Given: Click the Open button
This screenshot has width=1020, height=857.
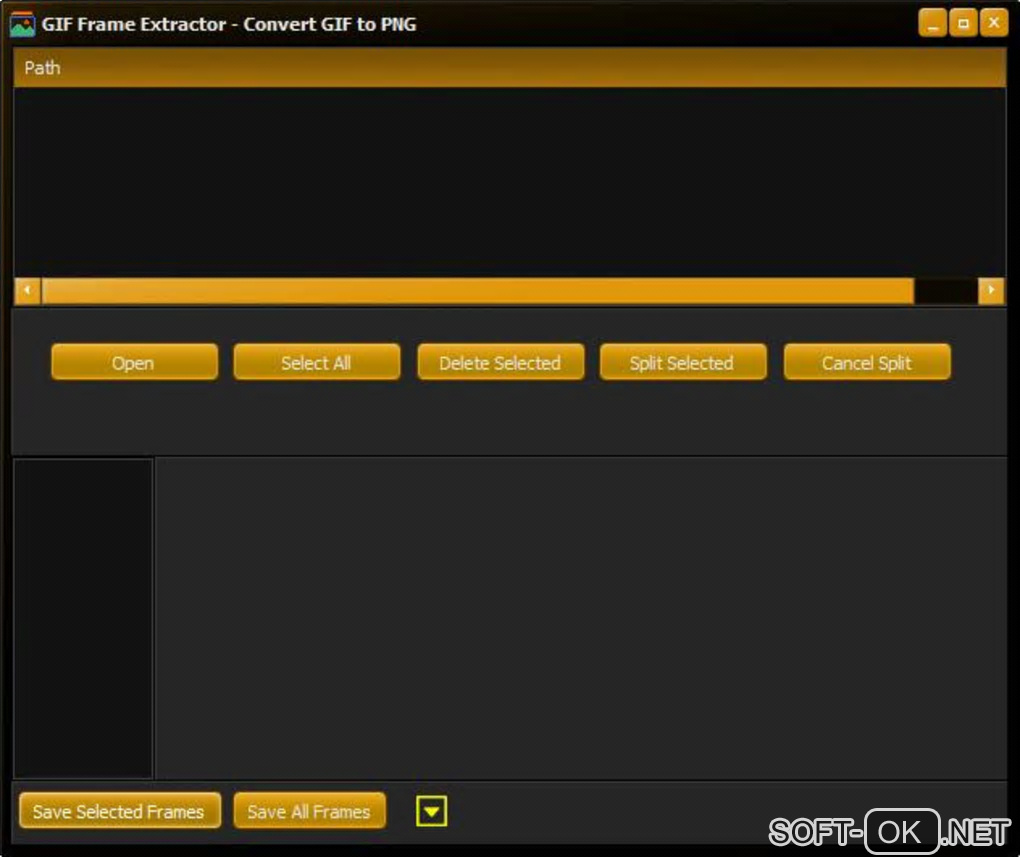Looking at the screenshot, I should coord(134,362).
